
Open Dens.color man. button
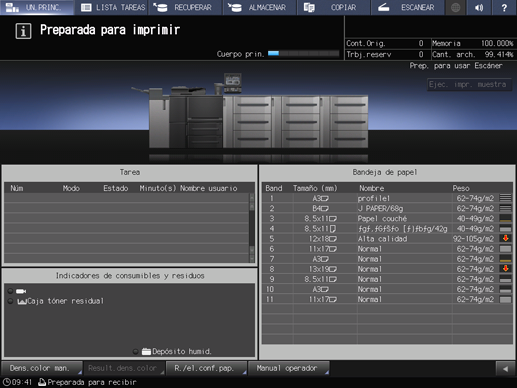pyautogui.click(x=42, y=368)
